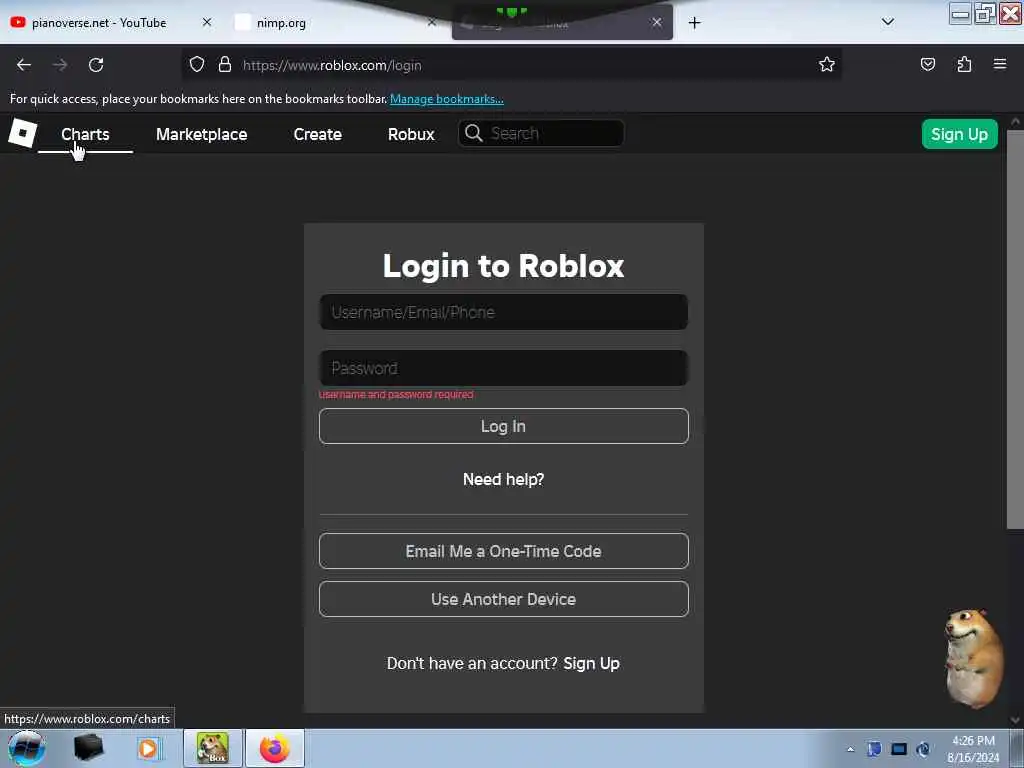Bookmark this page with the star icon

click(827, 64)
